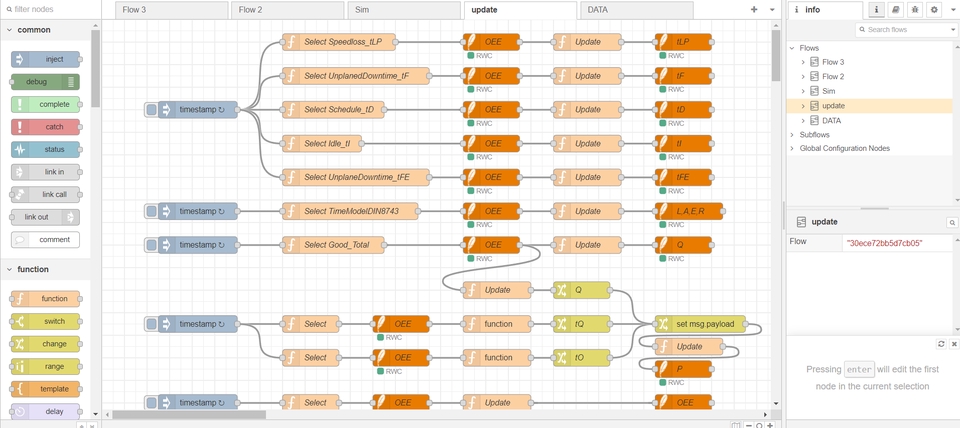Image resolution: width=960 pixels, height=428 pixels.
Task: Open the information sidebar icon button
Action: (x=877, y=10)
